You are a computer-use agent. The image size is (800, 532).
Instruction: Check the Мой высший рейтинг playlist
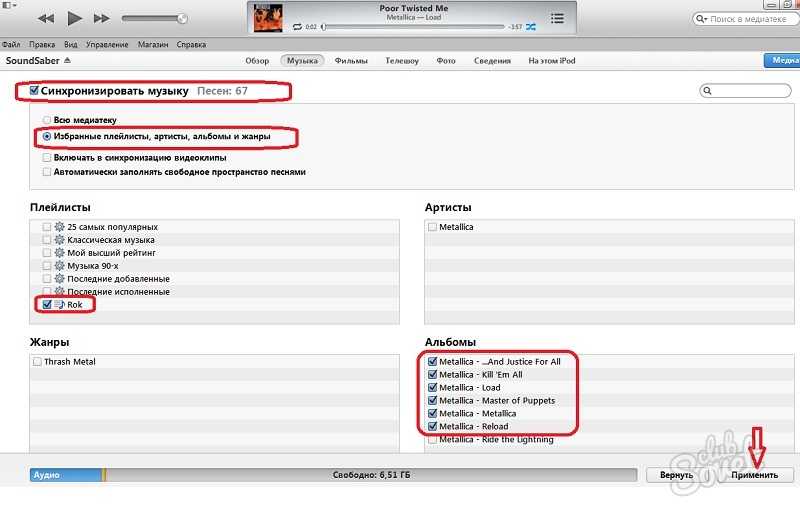click(47, 252)
